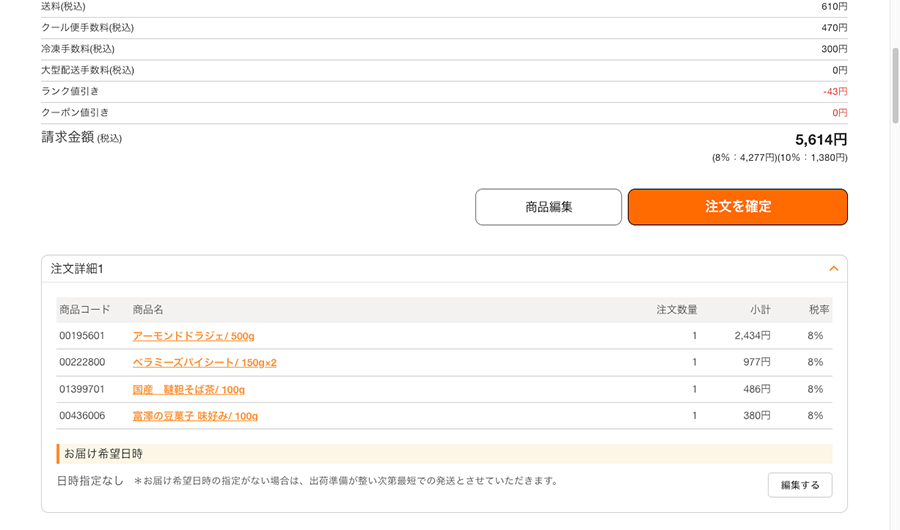Click the page vertical scrollbar thumb
900x530 pixels.
click(x=894, y=90)
